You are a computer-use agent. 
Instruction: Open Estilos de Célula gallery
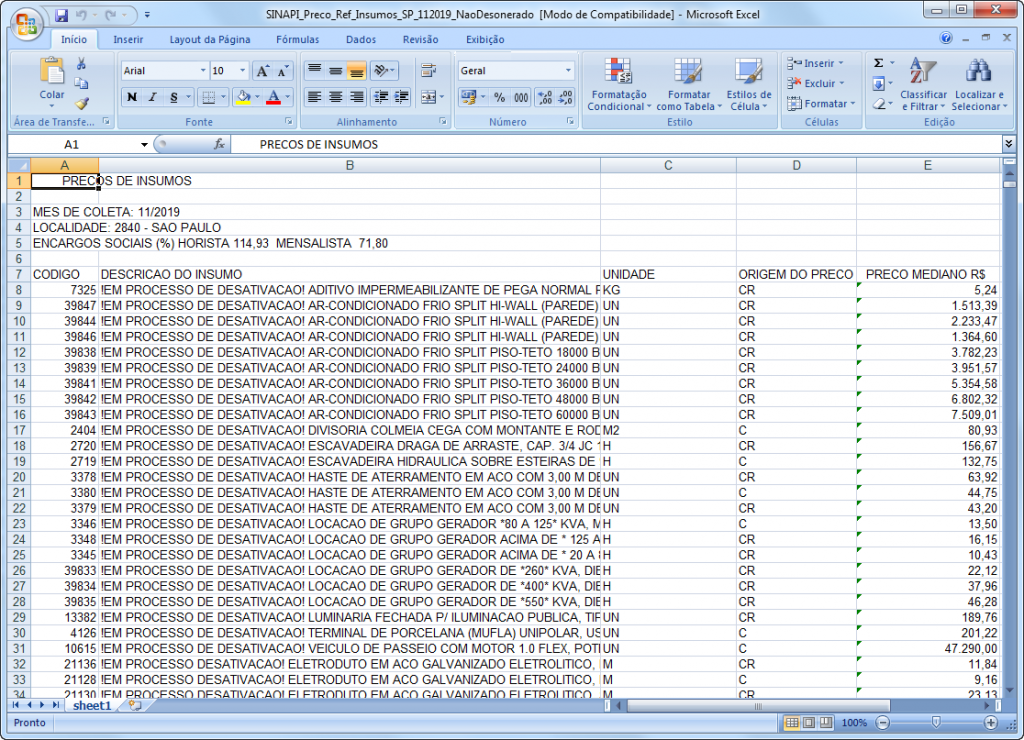[748, 84]
